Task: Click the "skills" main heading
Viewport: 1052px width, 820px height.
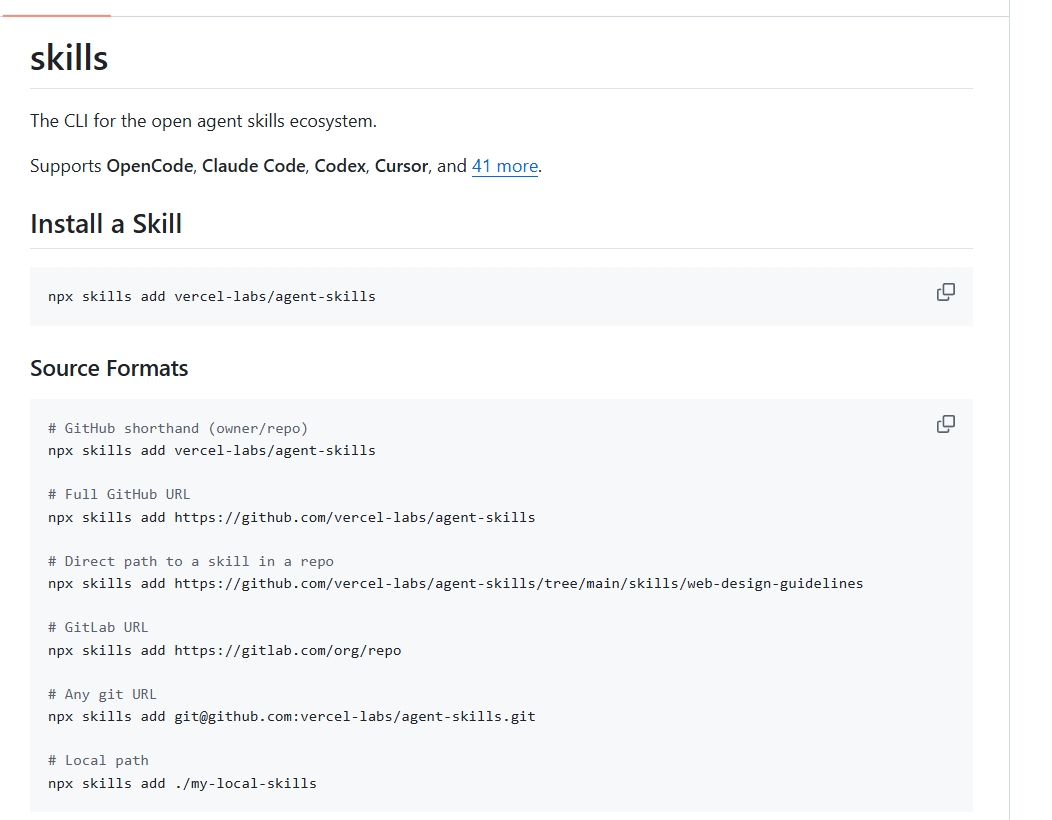Action: tap(69, 58)
